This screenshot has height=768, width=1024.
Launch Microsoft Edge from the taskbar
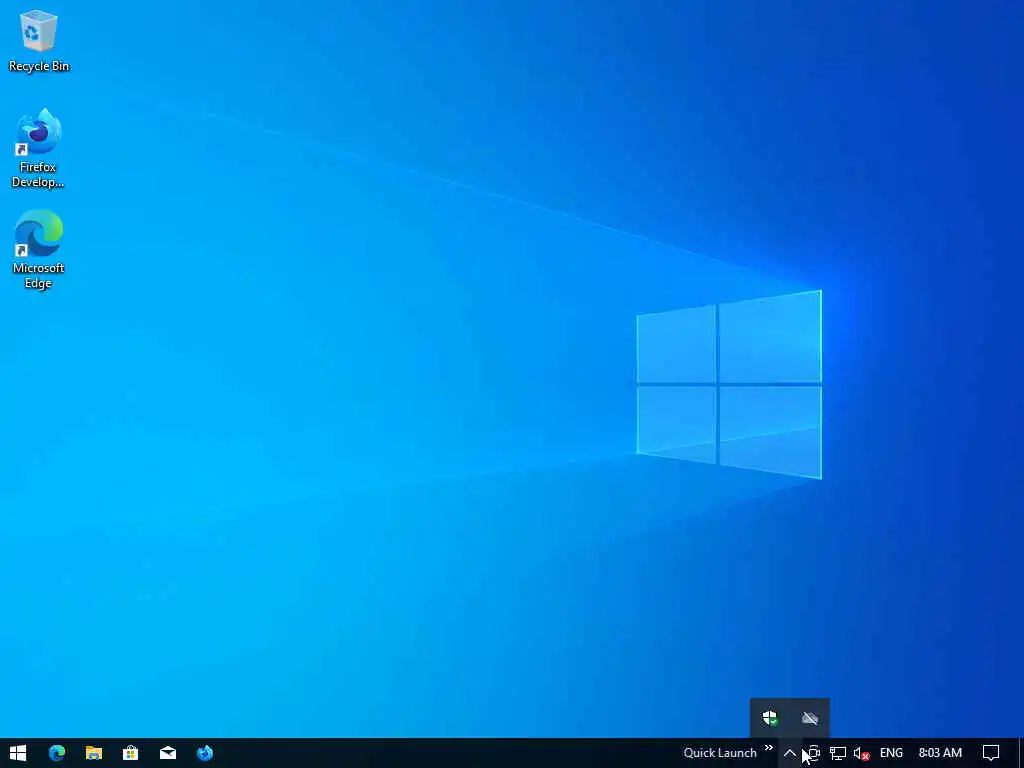57,753
